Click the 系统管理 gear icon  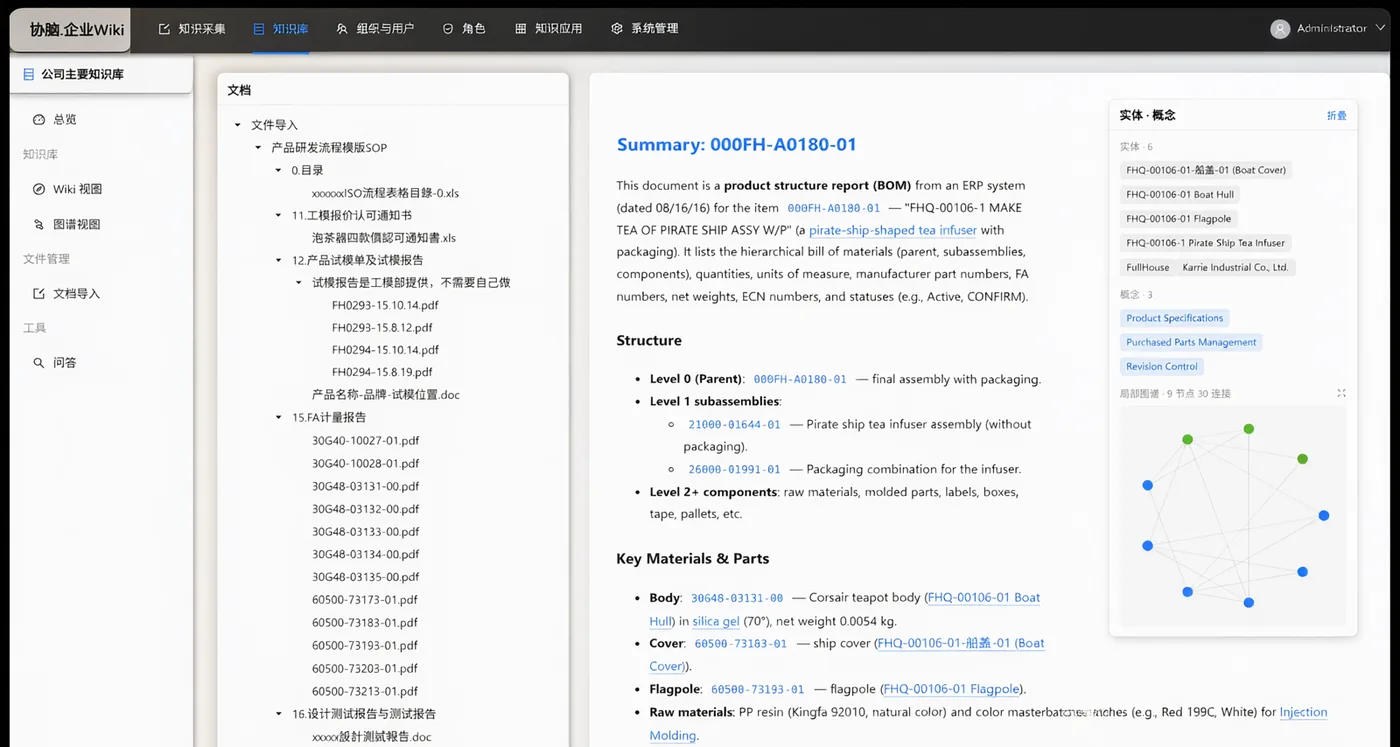616,29
